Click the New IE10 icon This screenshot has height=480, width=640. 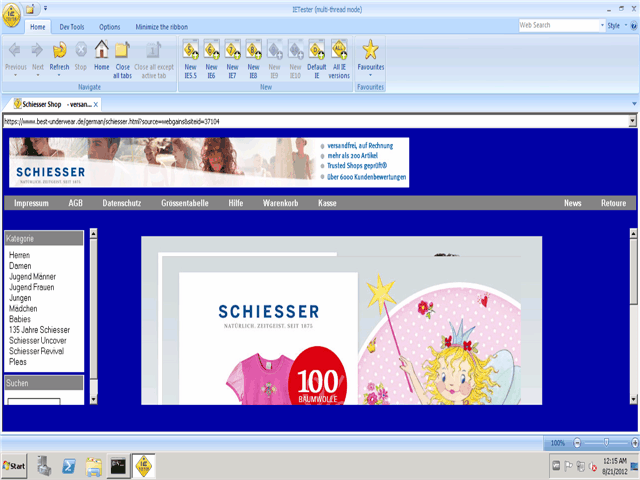[x=296, y=50]
